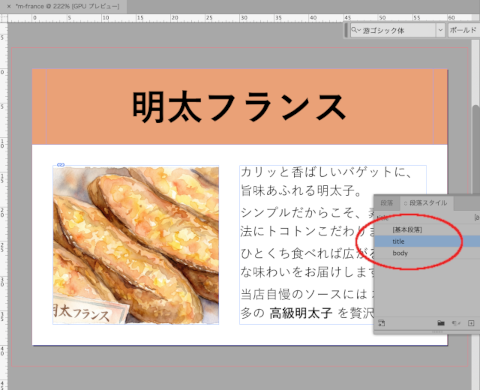Click the body line カリッと香ばしいバゲットに
Screen dimensions: 480x390
point(326,172)
